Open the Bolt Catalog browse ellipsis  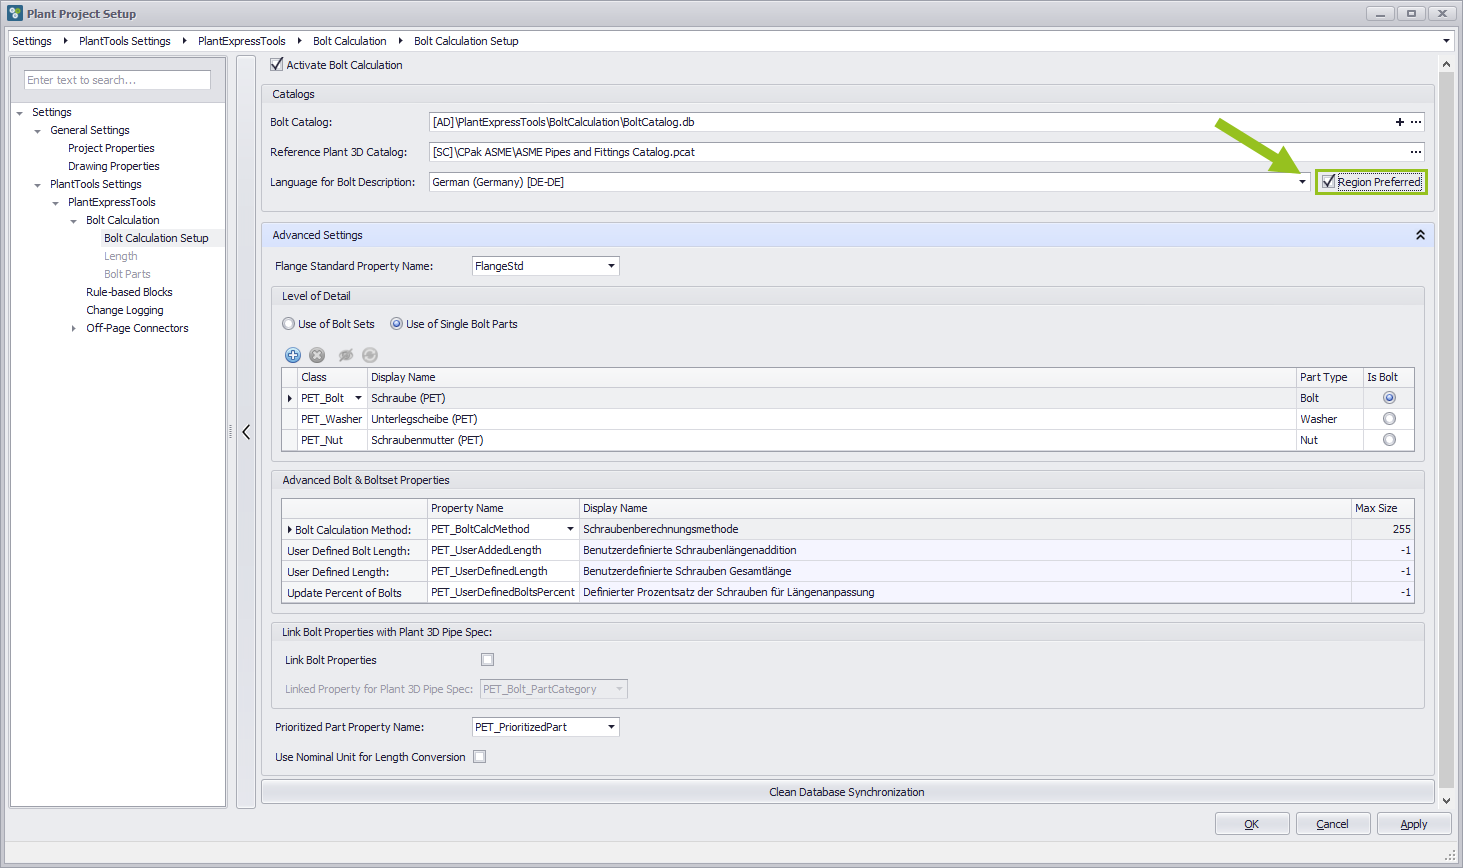point(1416,122)
